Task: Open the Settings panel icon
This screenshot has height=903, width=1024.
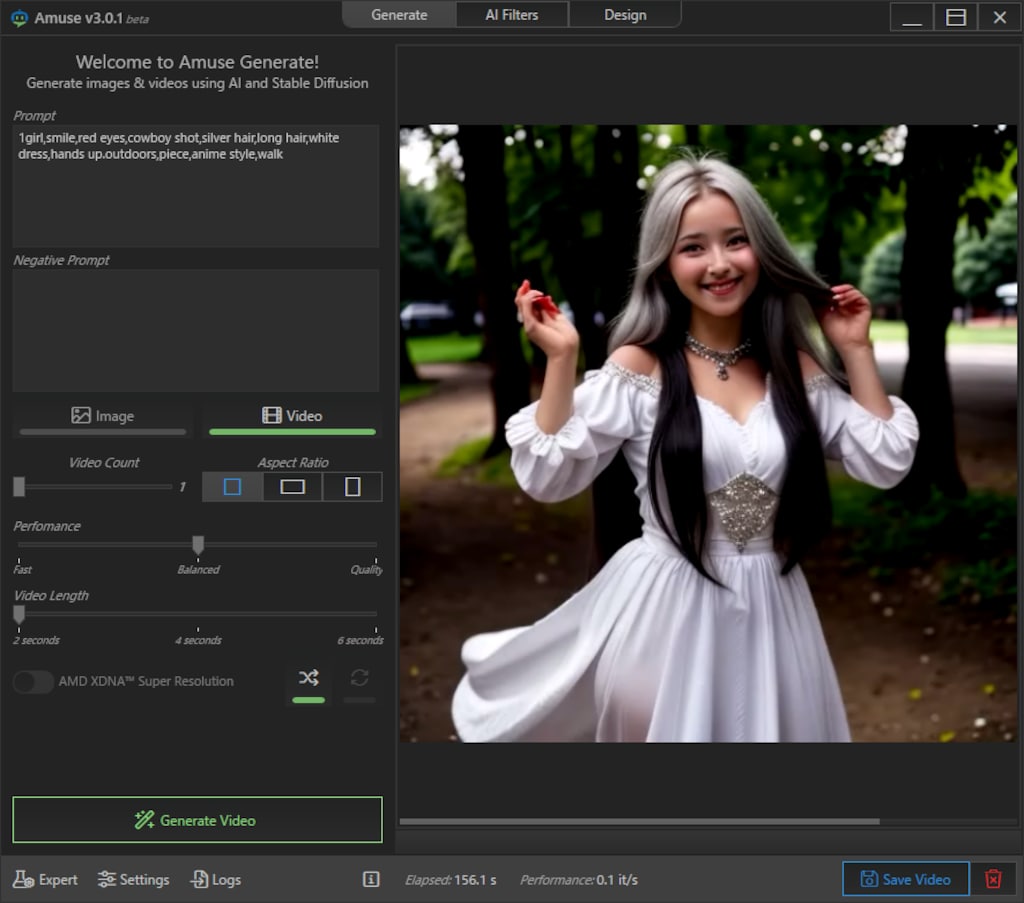Action: point(133,880)
